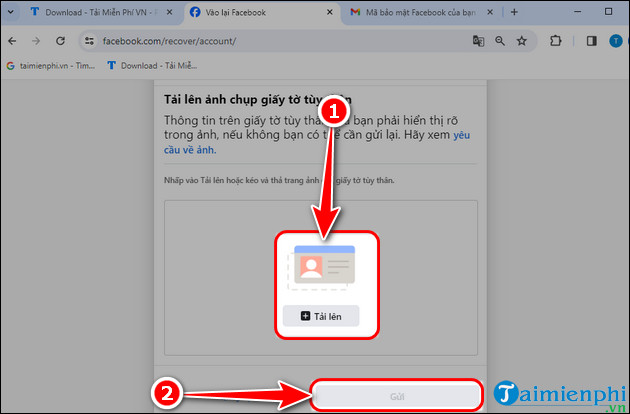Click the ID card illustration upload area
Viewport: 630px width, 414px height.
point(321,268)
